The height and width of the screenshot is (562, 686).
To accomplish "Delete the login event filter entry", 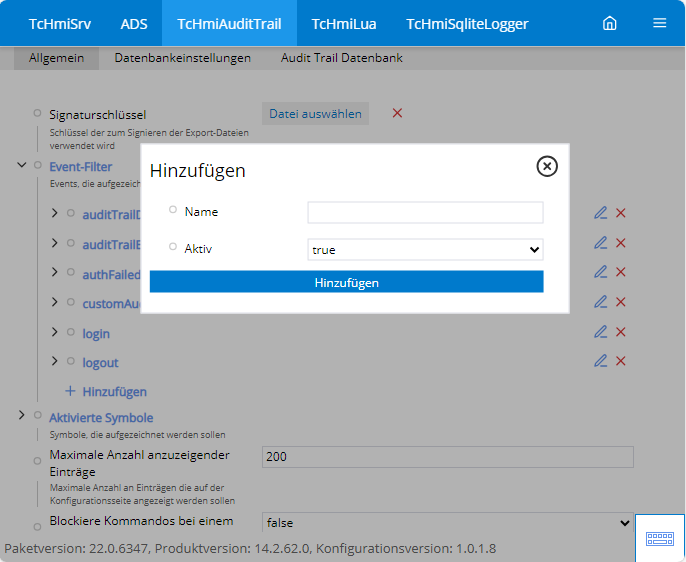I will pyautogui.click(x=621, y=332).
